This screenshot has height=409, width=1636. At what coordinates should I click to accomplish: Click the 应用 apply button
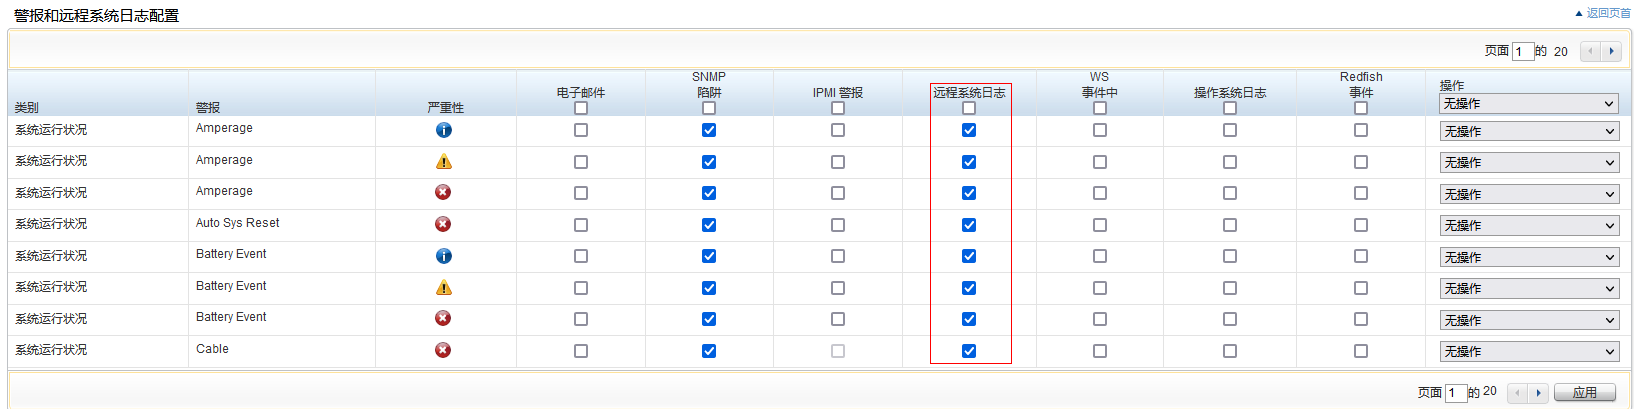tap(1585, 393)
